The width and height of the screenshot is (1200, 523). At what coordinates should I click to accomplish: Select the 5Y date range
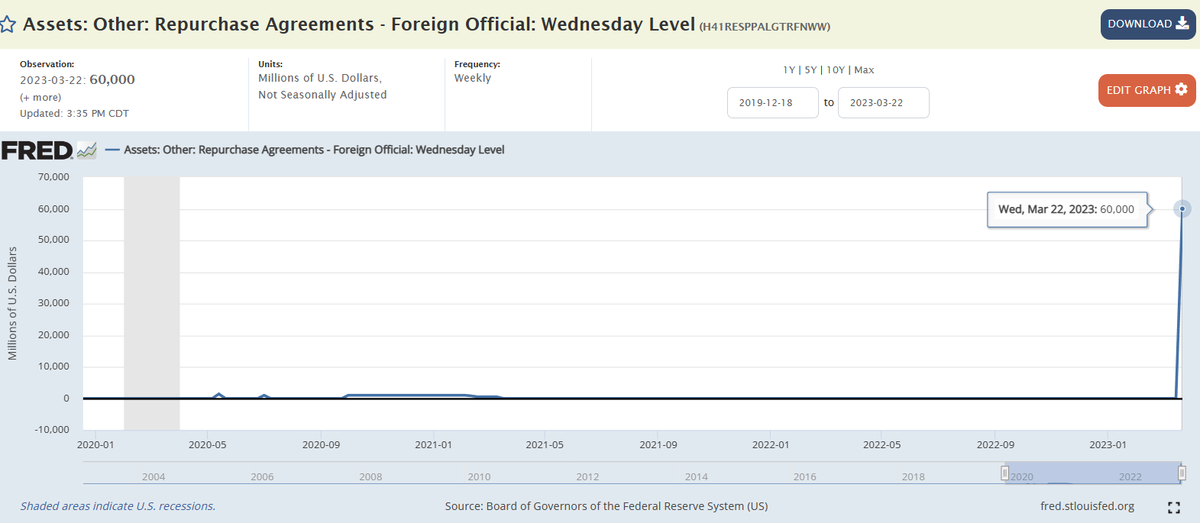[x=812, y=70]
